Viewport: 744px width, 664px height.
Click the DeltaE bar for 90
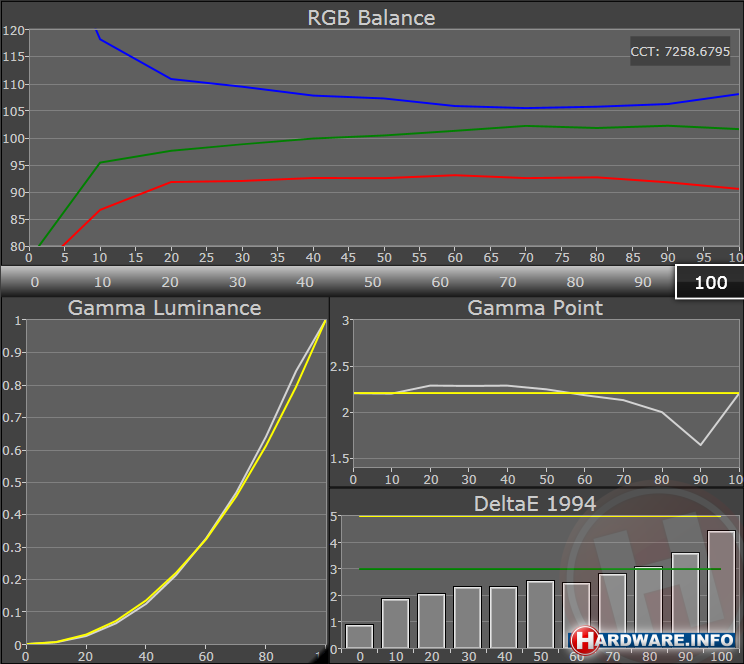(686, 600)
